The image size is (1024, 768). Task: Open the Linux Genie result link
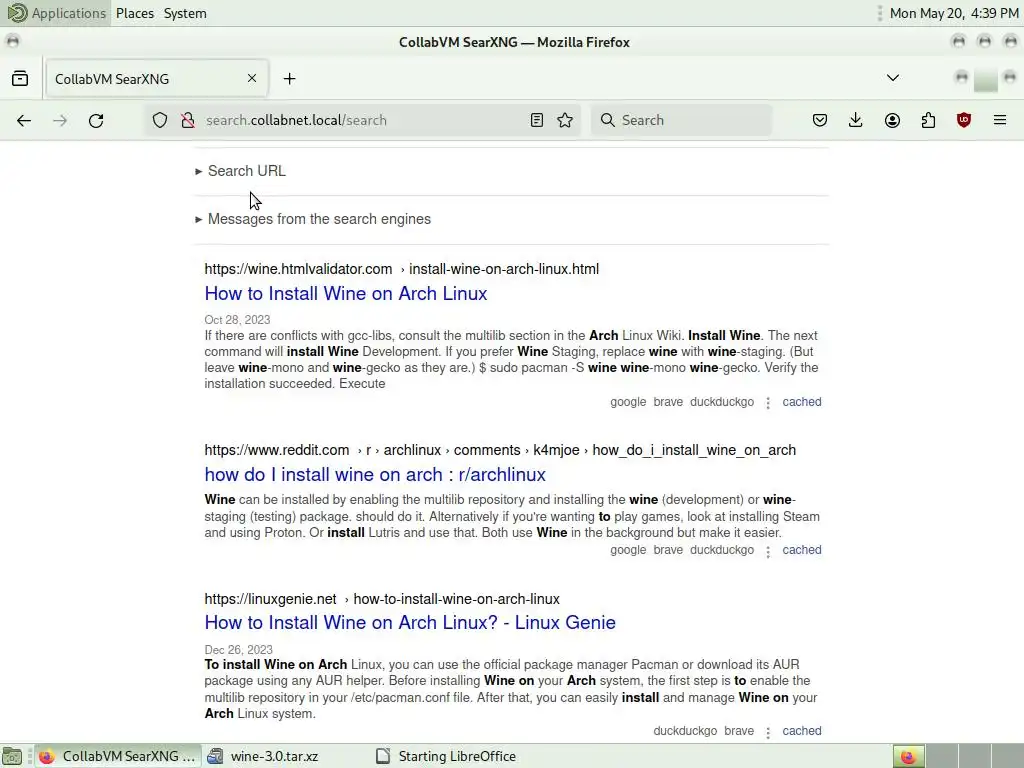coord(410,622)
